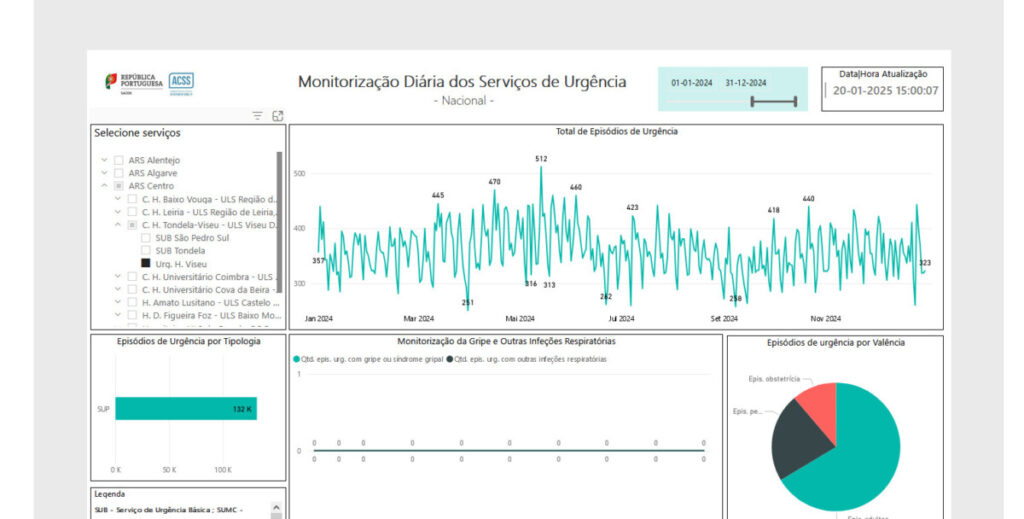Click the data label 357
Screen dimensions: 1024x519
click(x=318, y=260)
